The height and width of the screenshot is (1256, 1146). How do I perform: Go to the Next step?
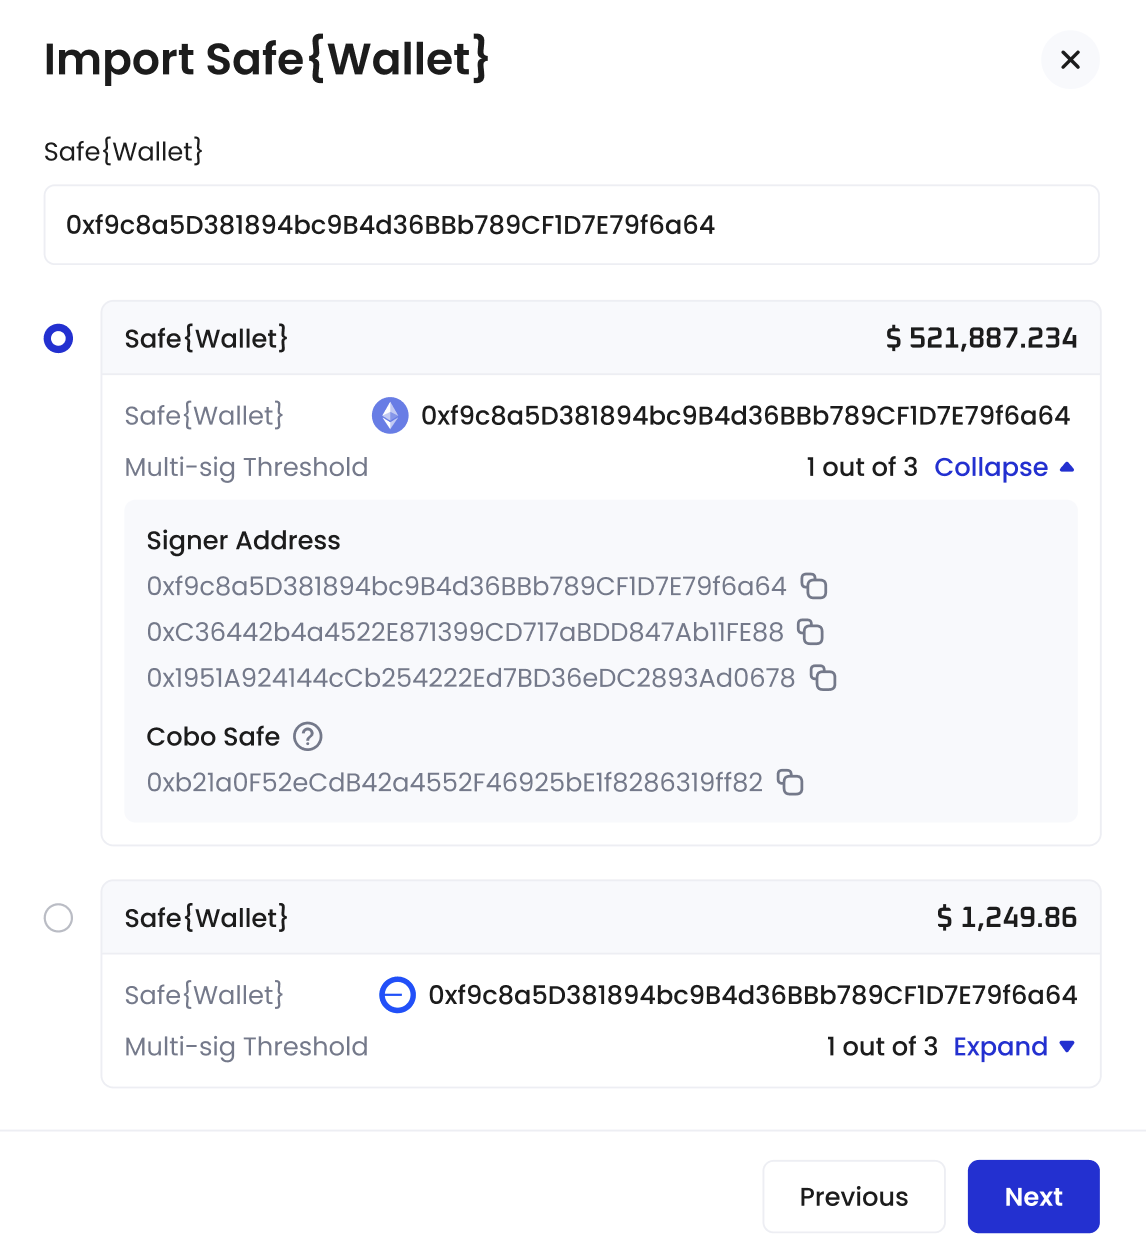tap(1033, 1197)
